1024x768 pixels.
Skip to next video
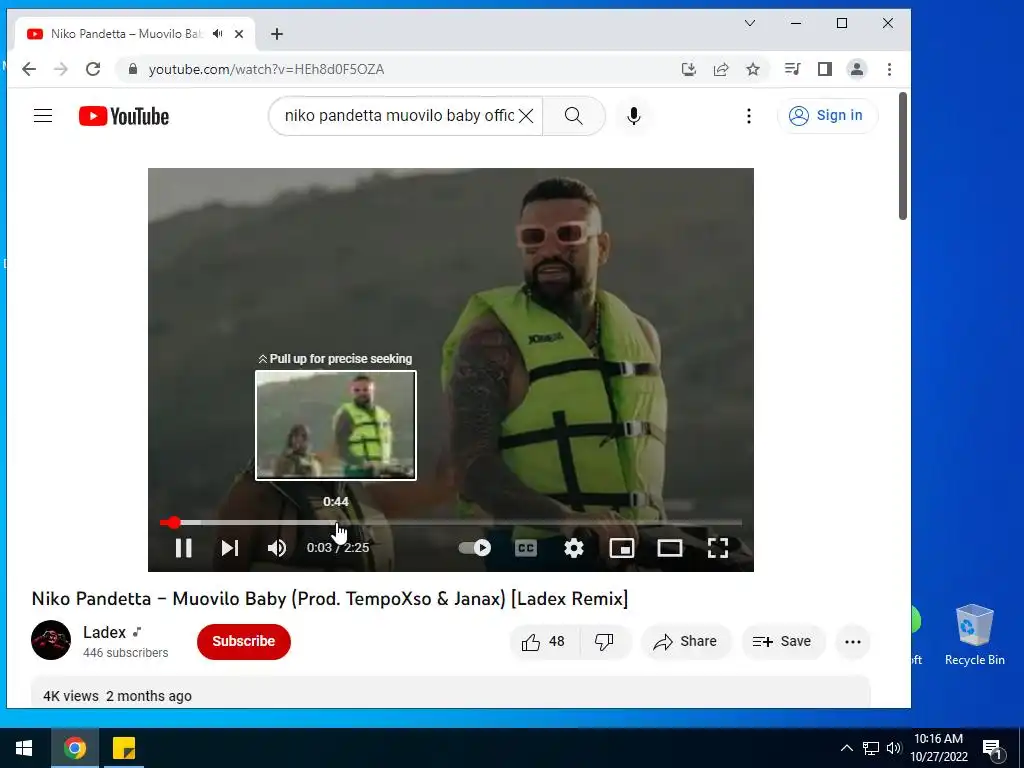[x=229, y=548]
